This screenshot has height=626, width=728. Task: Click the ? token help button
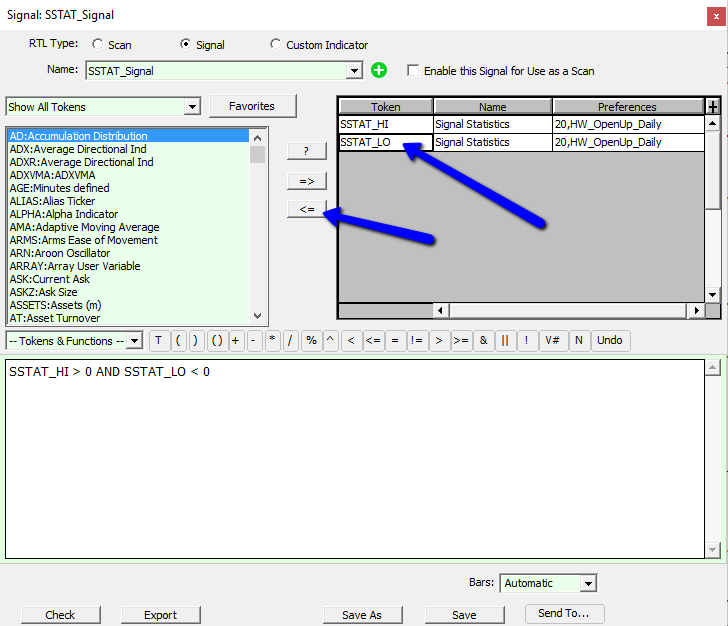306,151
